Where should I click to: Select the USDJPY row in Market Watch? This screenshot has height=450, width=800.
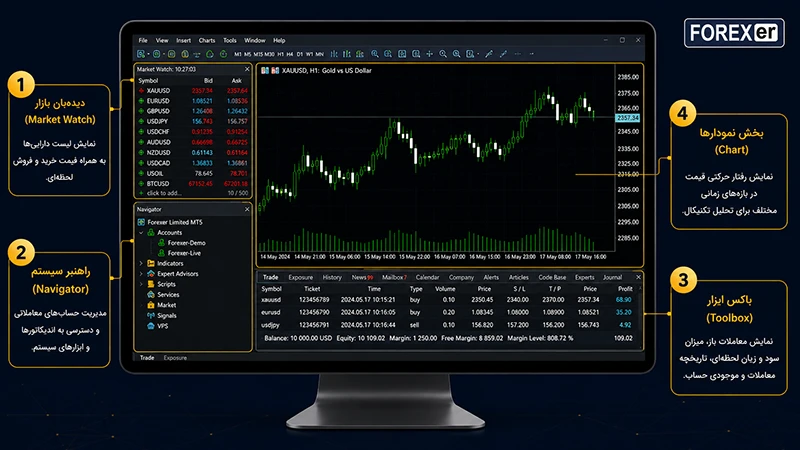193,121
